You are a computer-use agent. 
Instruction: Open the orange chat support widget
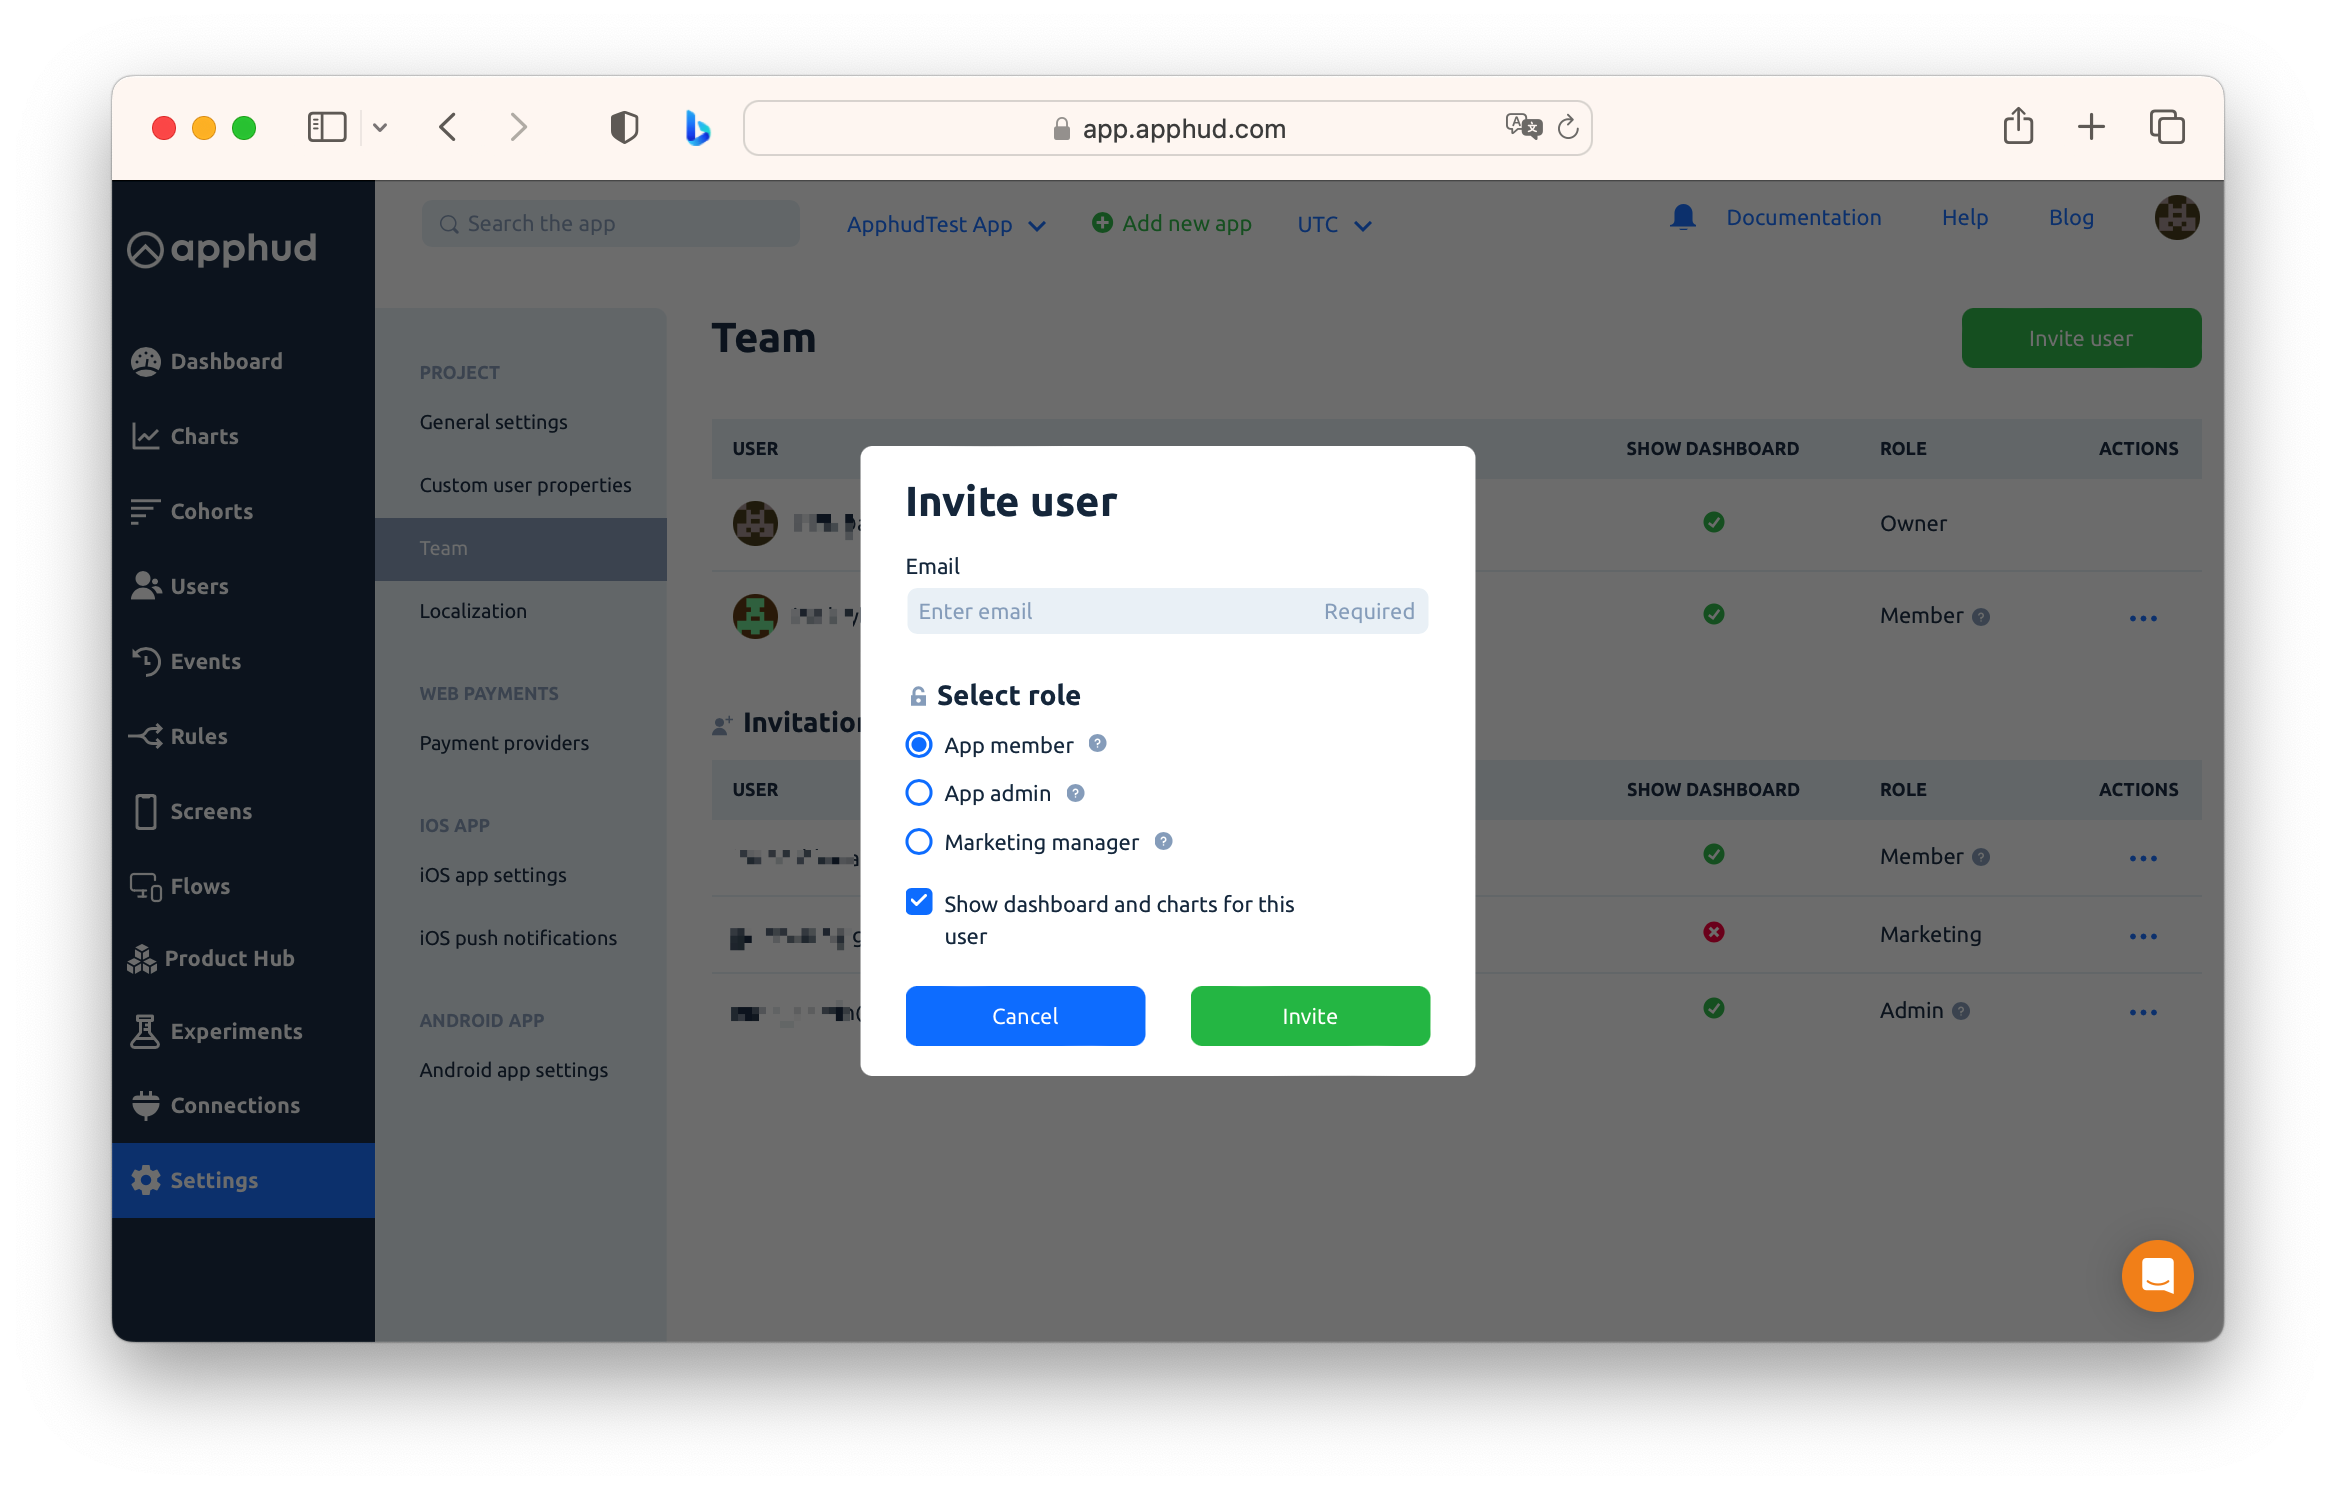pos(2157,1276)
